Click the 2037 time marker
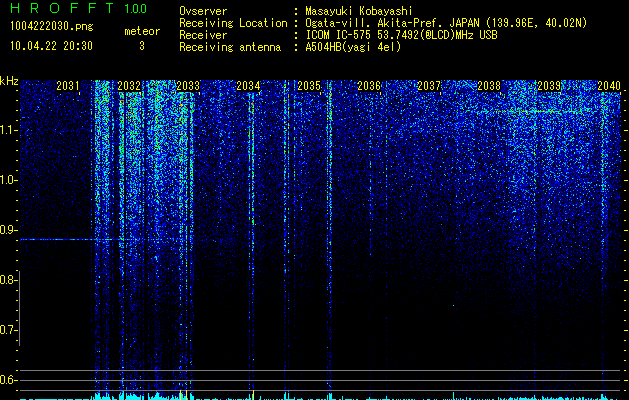The height and width of the screenshot is (400, 629). click(x=429, y=86)
